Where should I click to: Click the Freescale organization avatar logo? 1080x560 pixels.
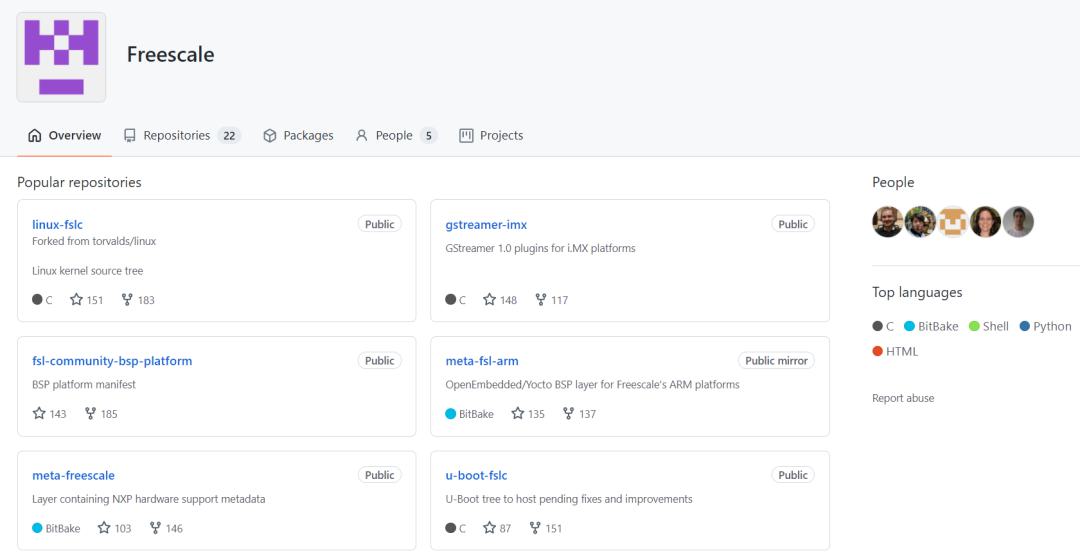[x=61, y=57]
